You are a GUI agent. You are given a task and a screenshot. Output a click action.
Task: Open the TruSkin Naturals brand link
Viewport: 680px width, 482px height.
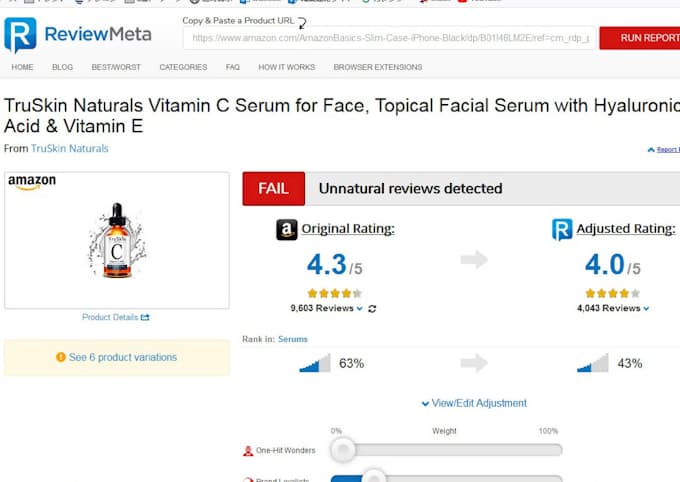click(x=70, y=149)
